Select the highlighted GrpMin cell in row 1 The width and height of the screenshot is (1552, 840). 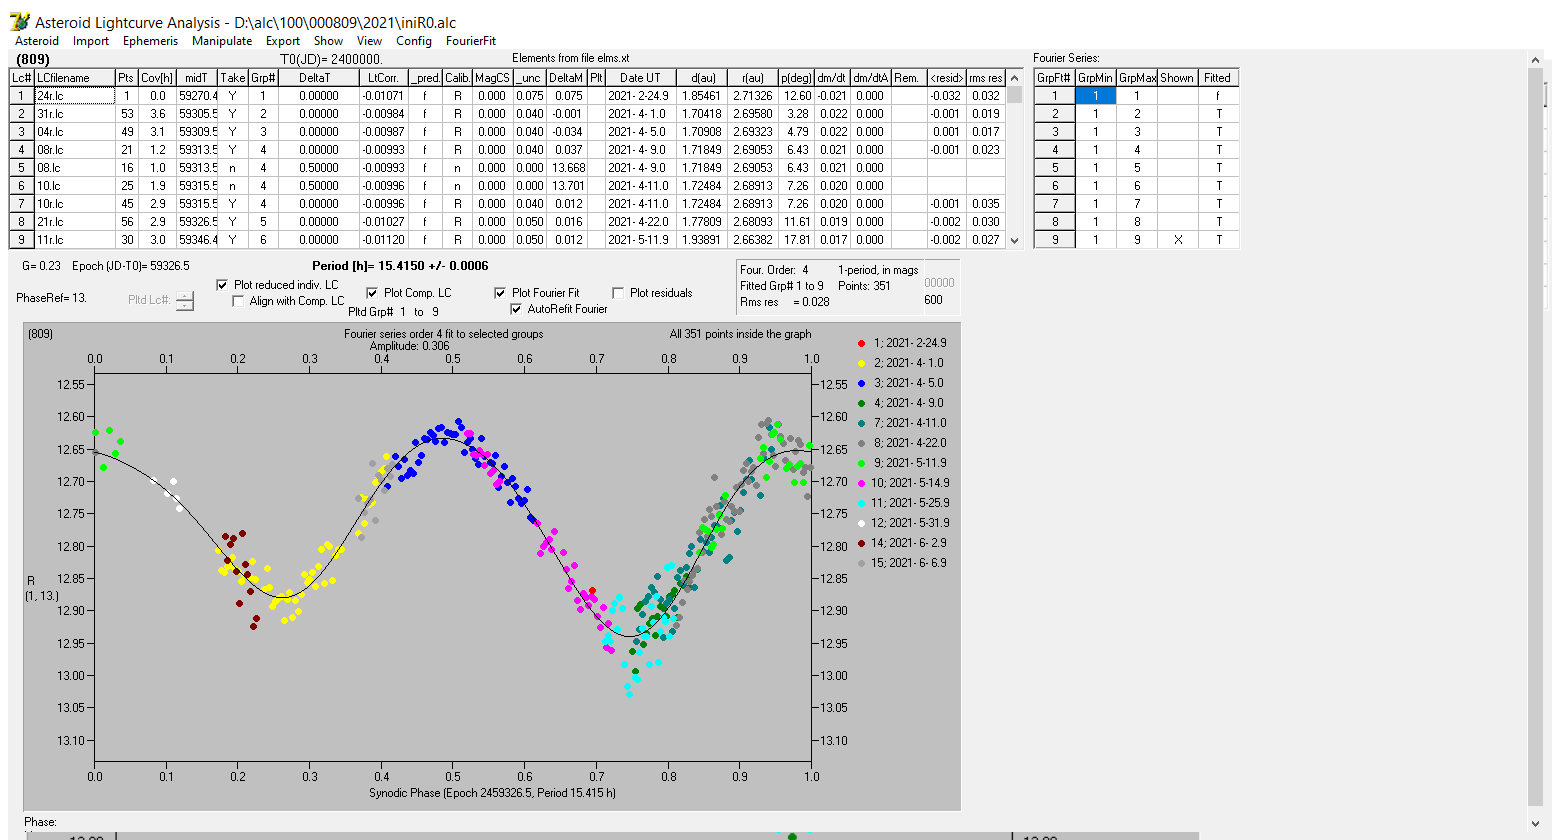click(x=1095, y=96)
